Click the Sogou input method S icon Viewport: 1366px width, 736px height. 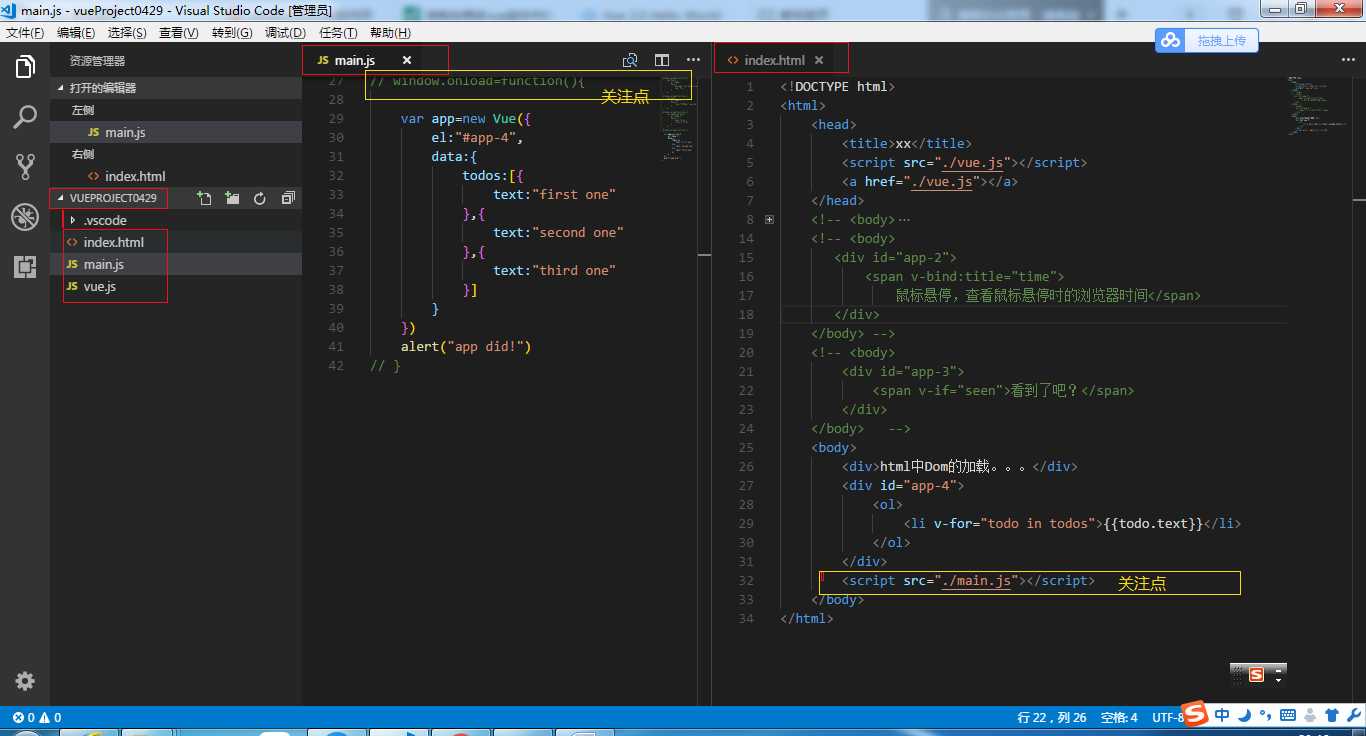(x=1196, y=714)
